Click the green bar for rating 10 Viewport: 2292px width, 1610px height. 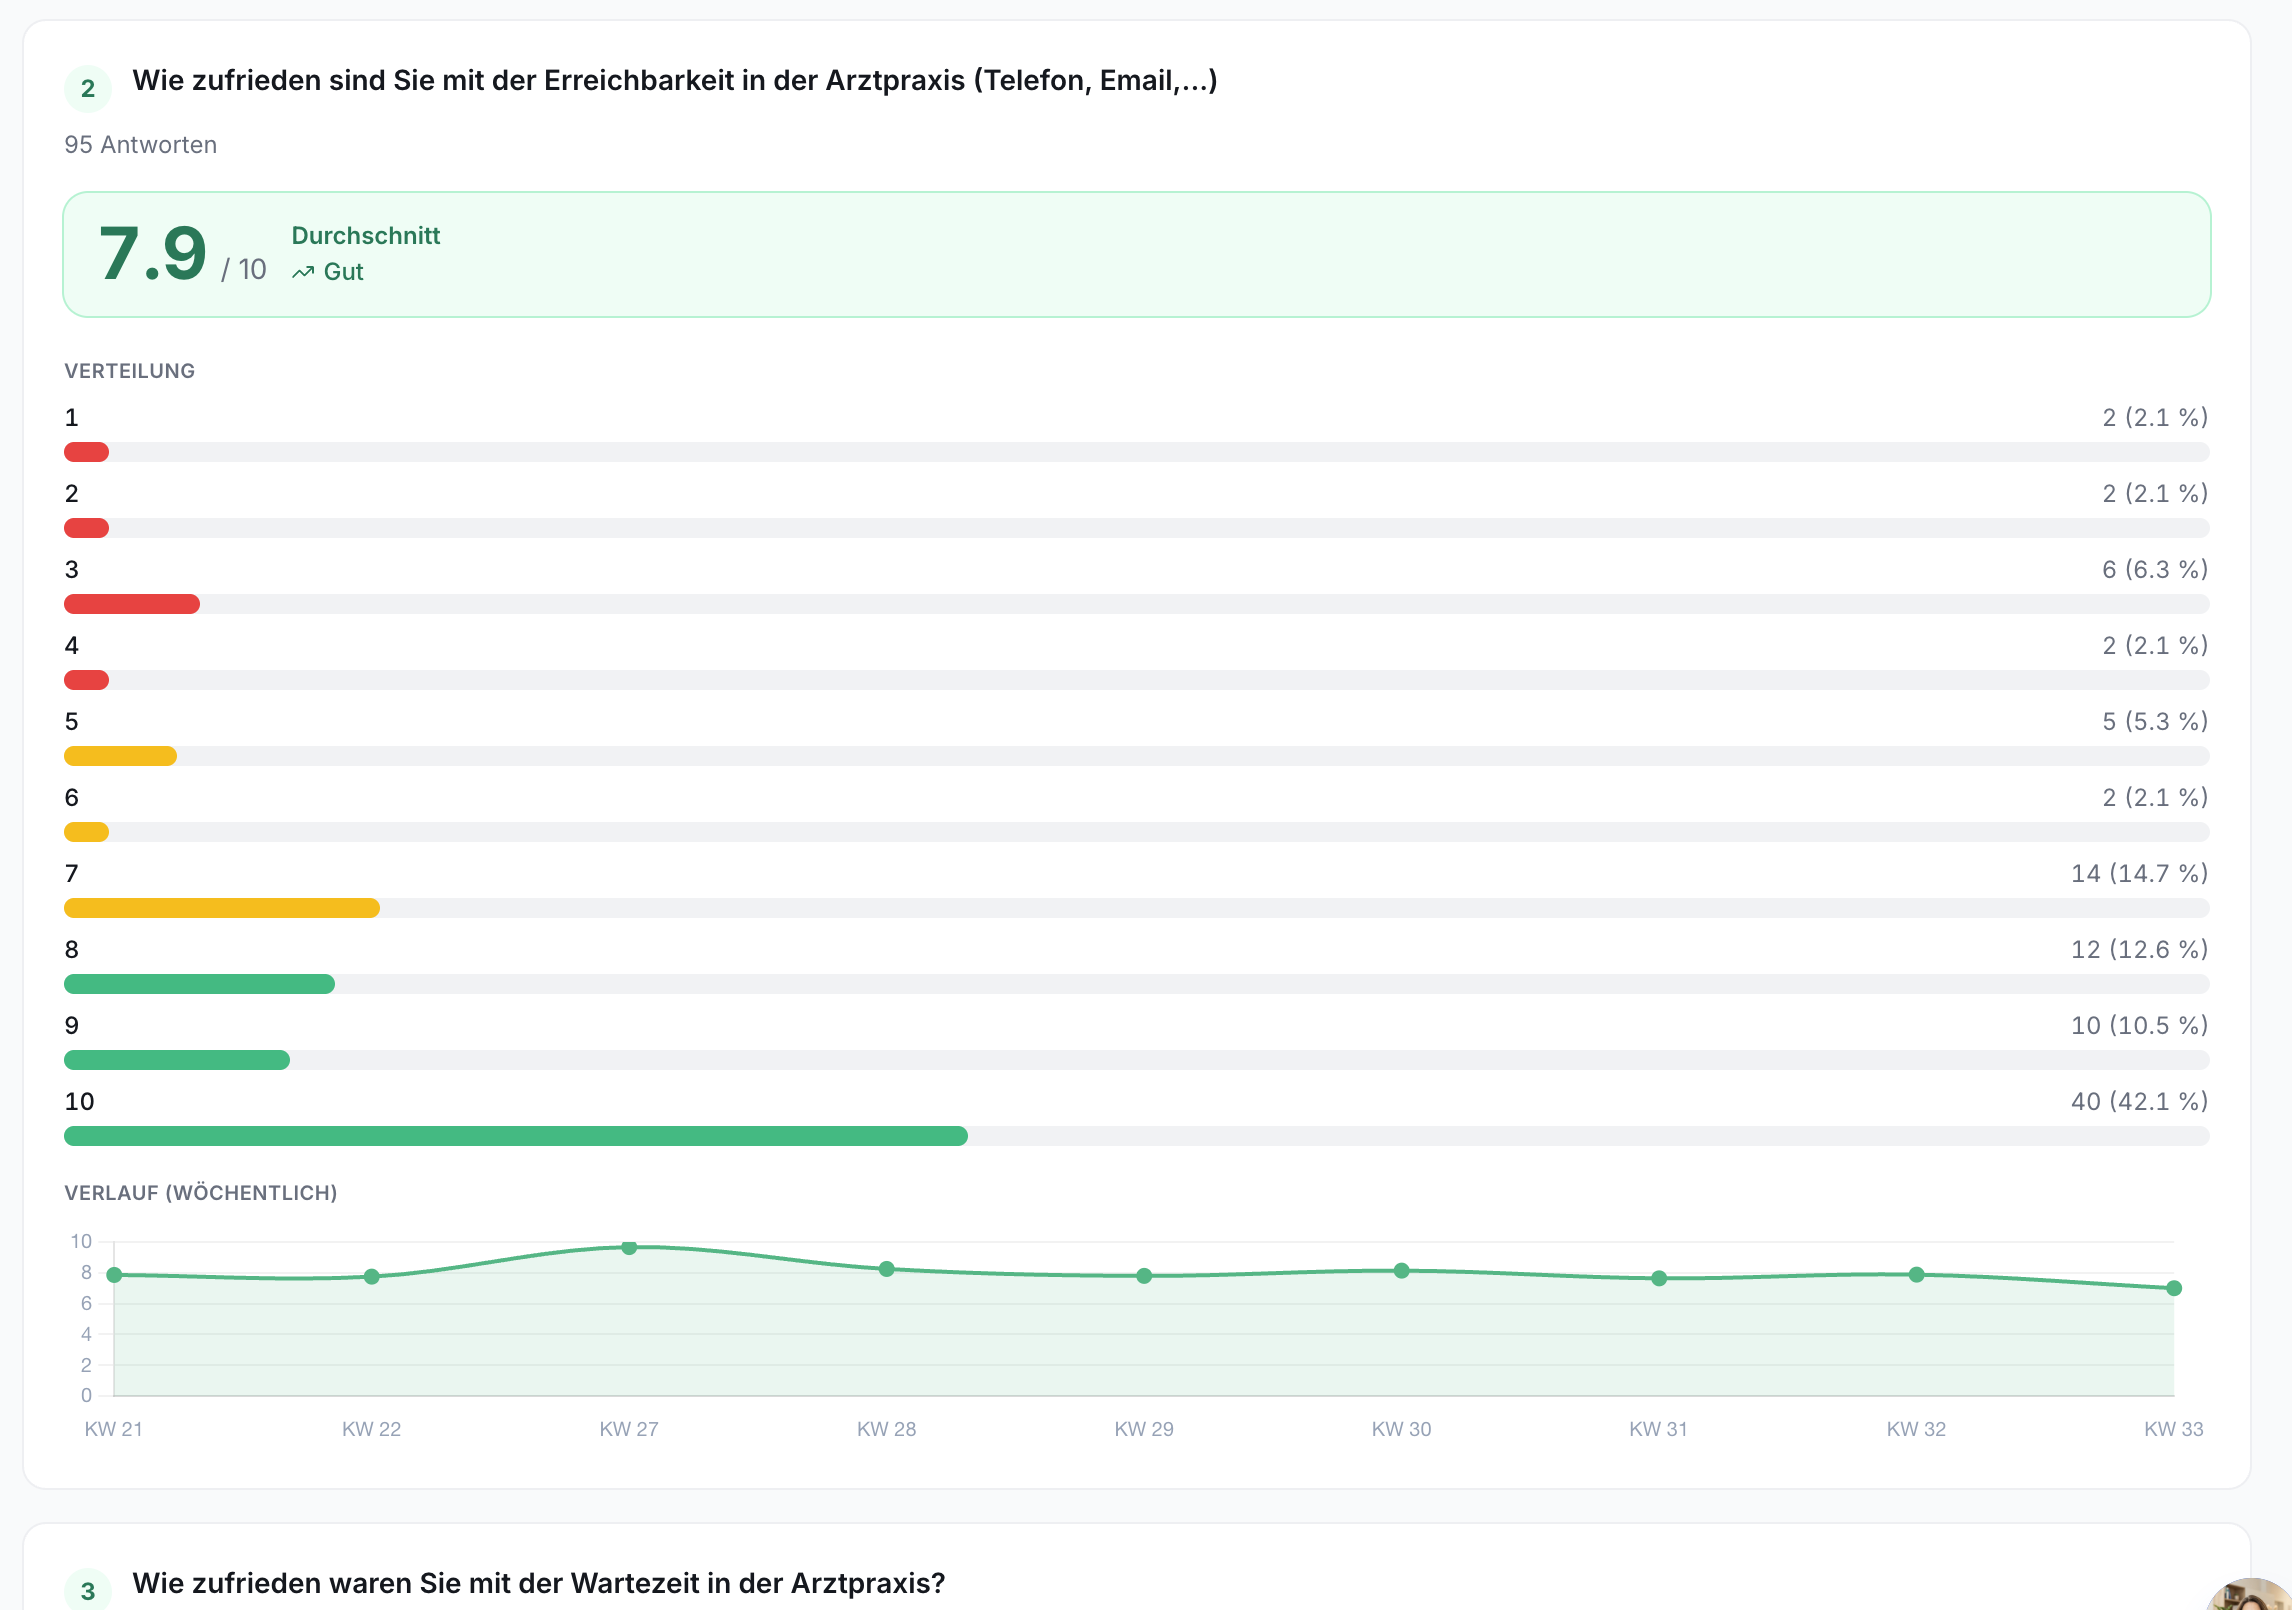pyautogui.click(x=516, y=1136)
